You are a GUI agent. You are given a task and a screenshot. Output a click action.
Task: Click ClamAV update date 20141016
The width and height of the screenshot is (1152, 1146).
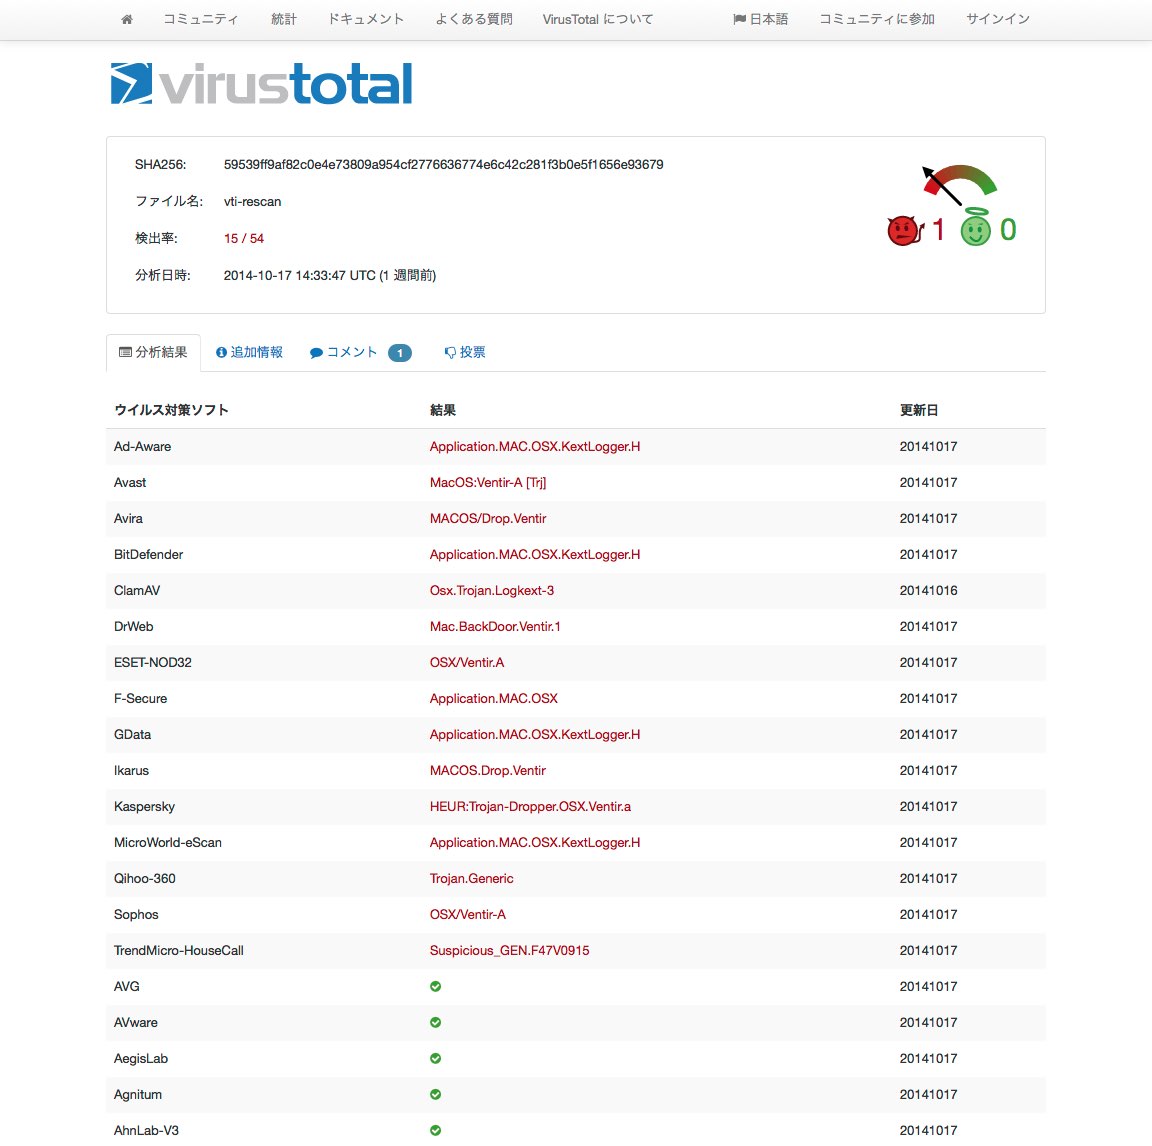pyautogui.click(x=929, y=591)
